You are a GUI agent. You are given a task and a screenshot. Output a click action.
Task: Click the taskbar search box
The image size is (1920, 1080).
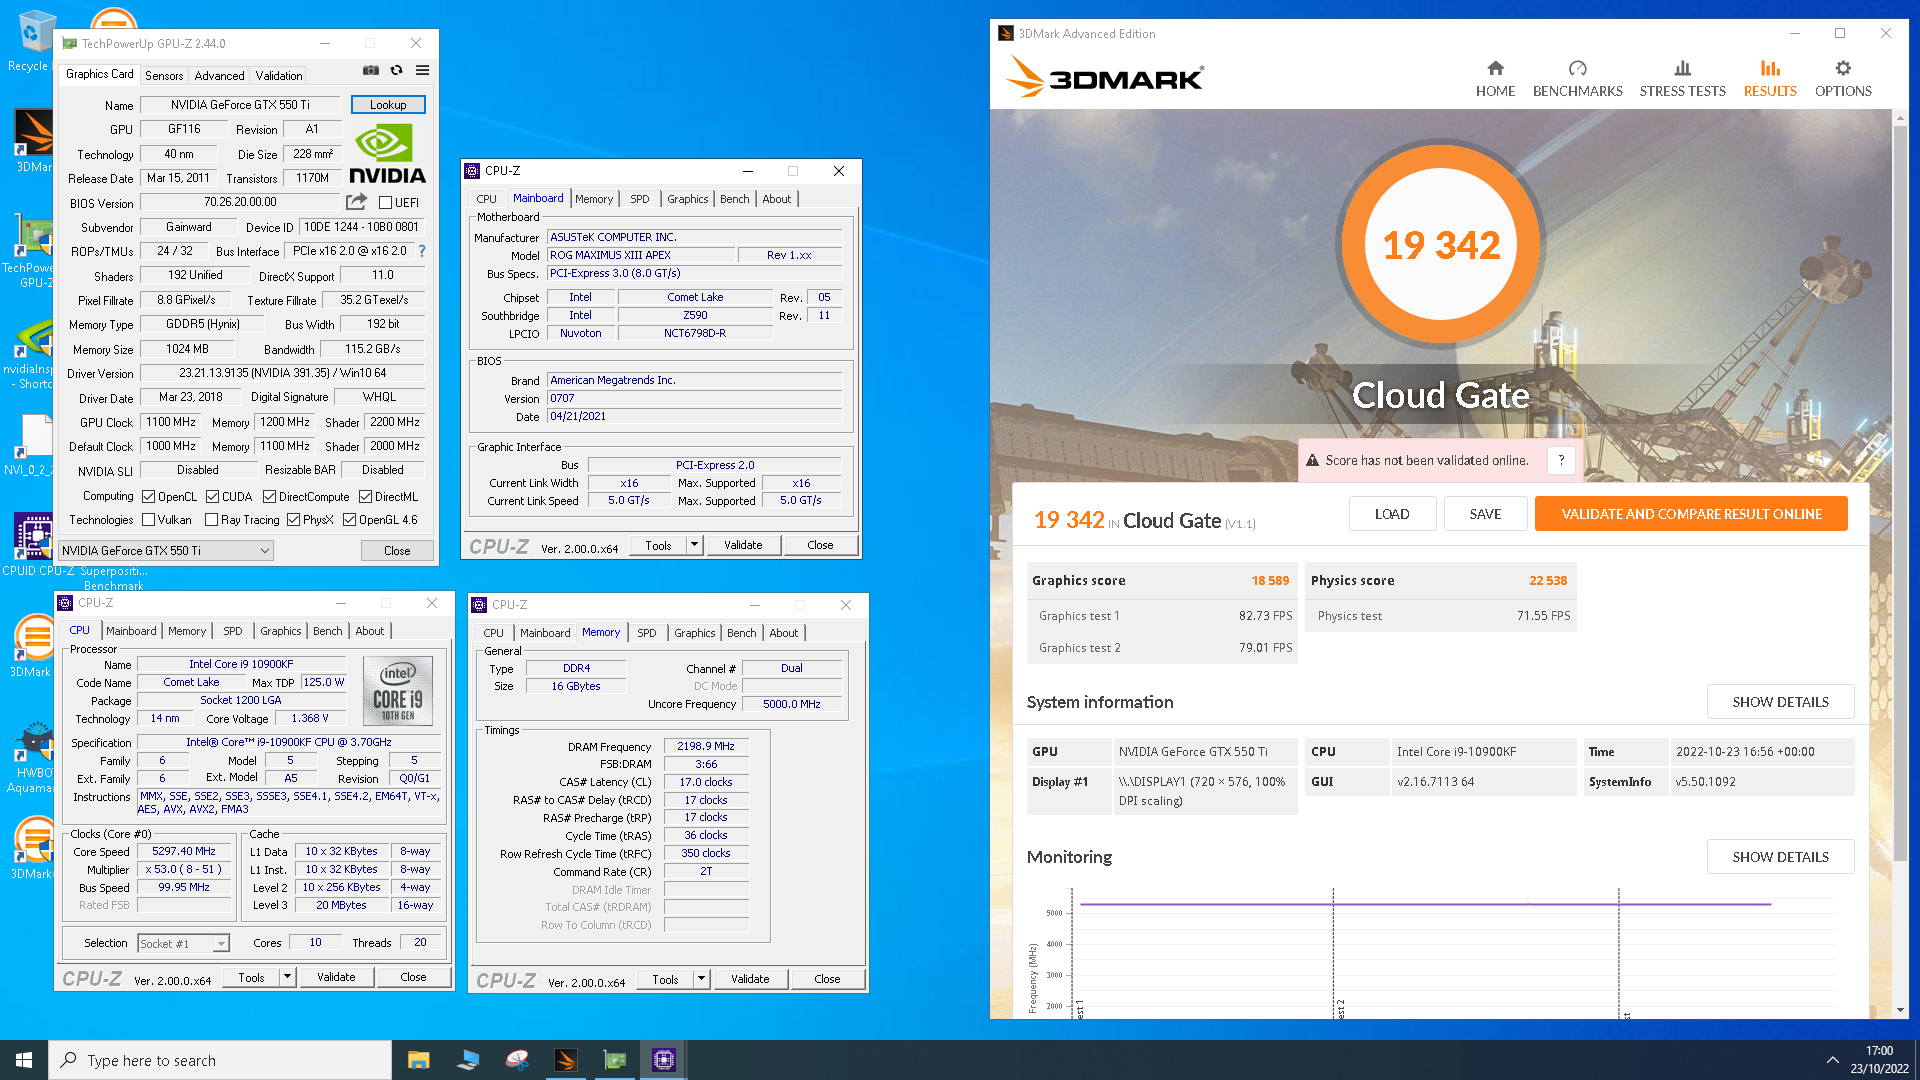(x=220, y=1060)
